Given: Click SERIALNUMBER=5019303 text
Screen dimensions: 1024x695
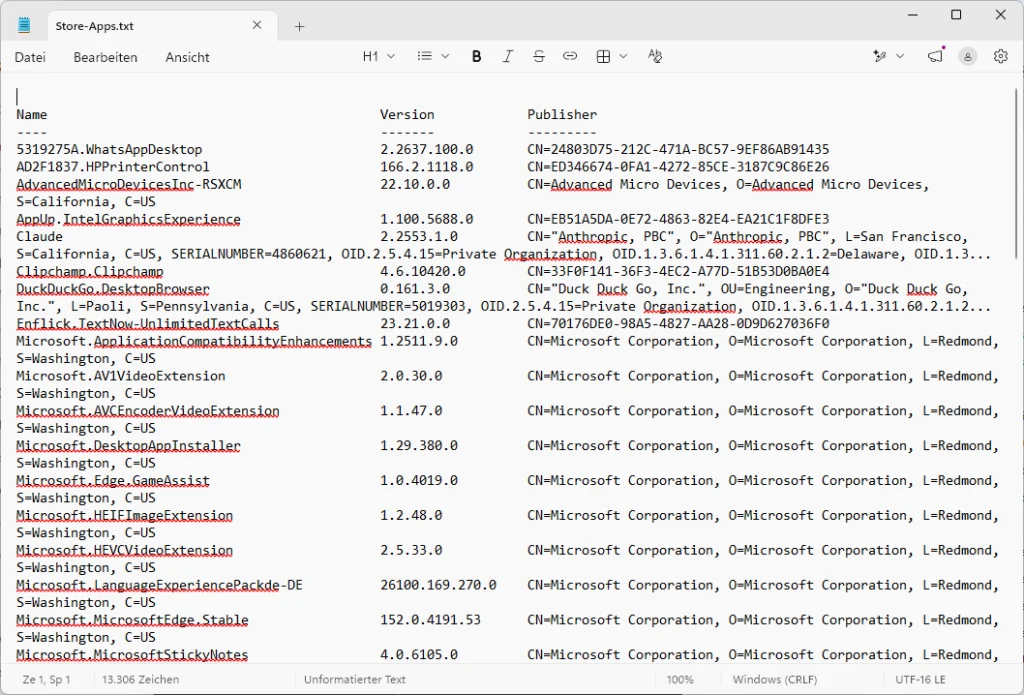Looking at the screenshot, I should [x=388, y=306].
